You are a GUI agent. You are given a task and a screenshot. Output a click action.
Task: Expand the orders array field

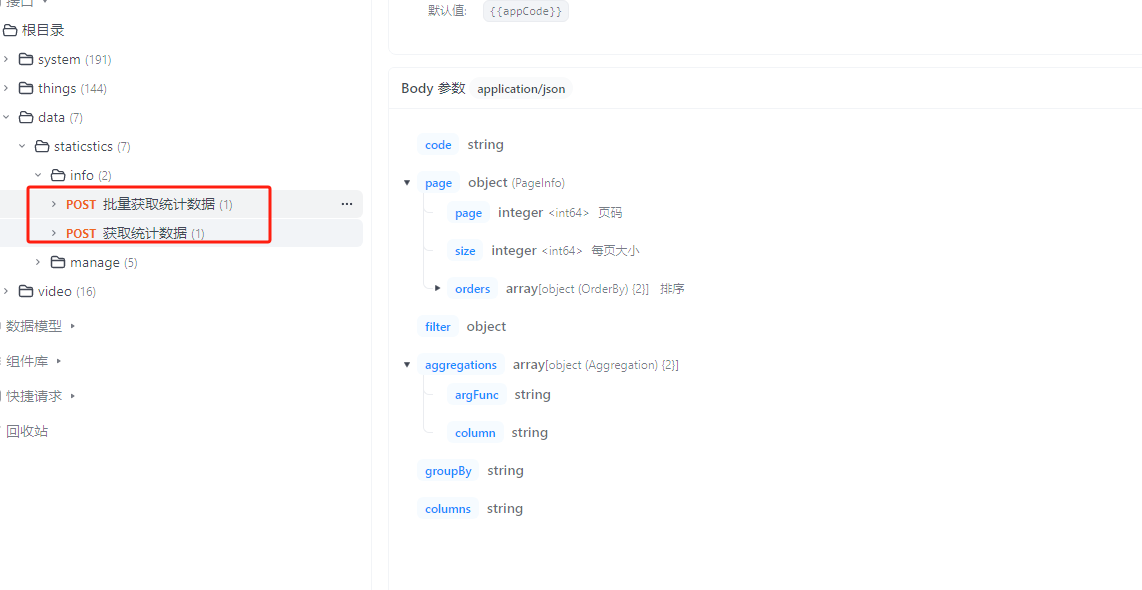tap(438, 289)
